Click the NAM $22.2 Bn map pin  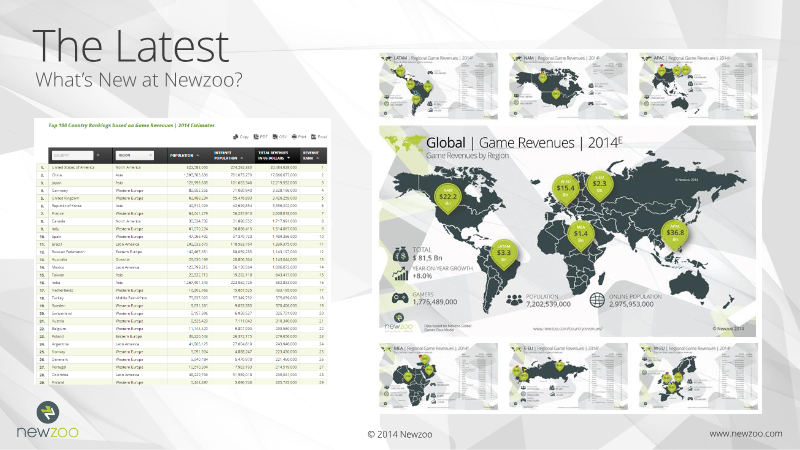click(448, 198)
